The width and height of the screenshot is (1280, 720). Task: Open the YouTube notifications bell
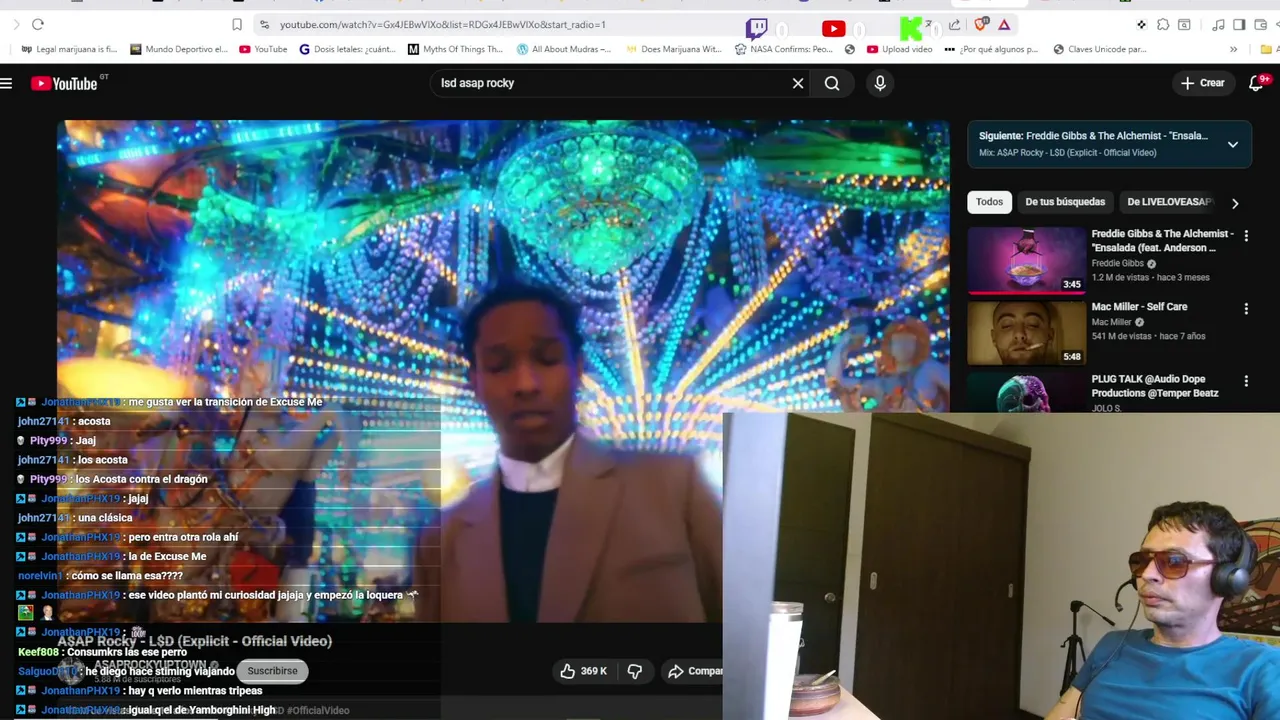[x=1257, y=84]
